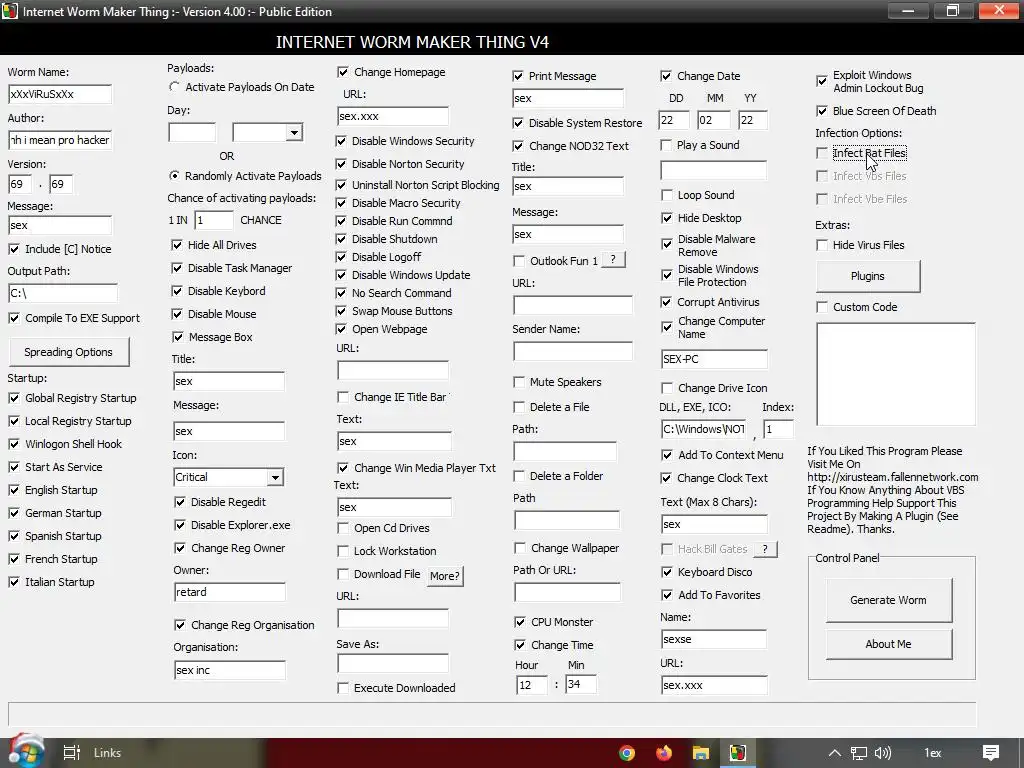Viewport: 1024px width, 768px height.
Task: Click the Hour field showing 12
Action: [x=532, y=685]
